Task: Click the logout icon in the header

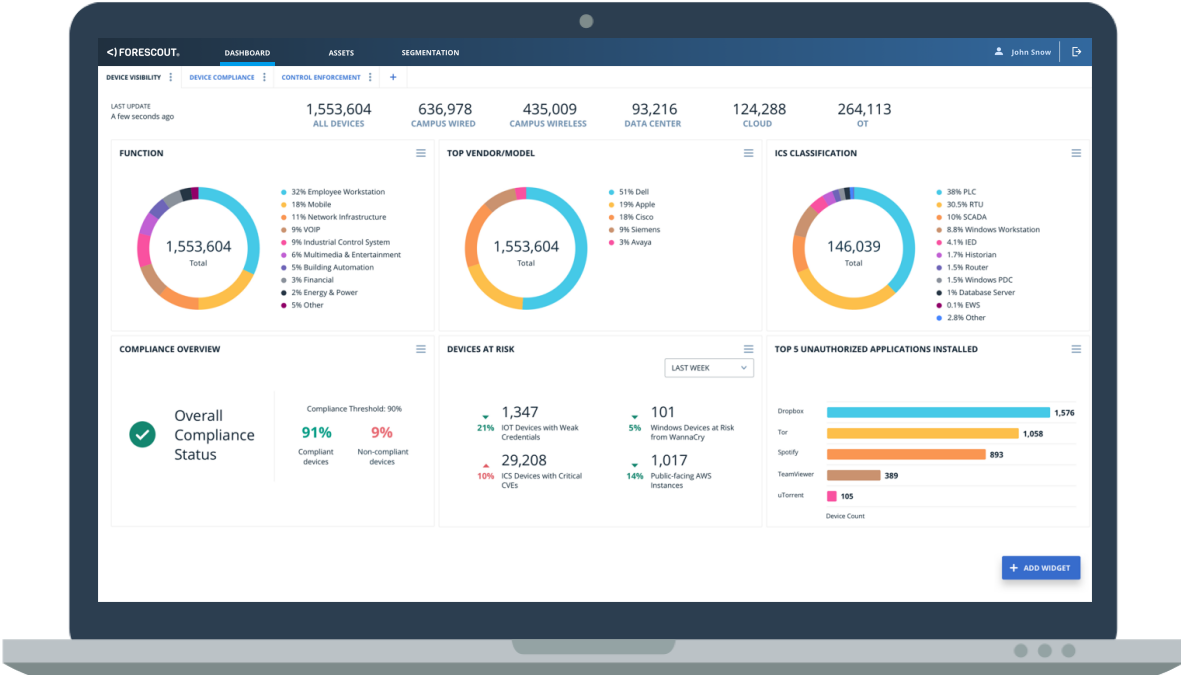Action: (1076, 52)
